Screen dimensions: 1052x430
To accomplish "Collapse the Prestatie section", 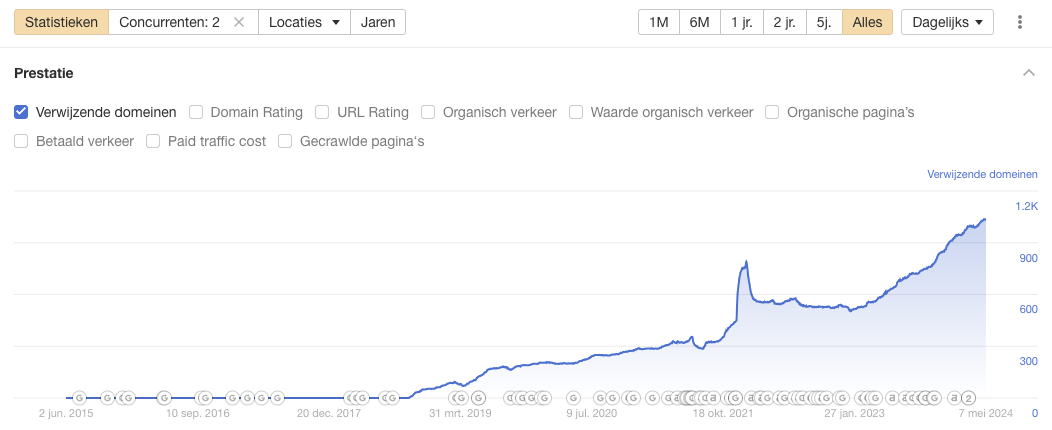I will click(x=1028, y=73).
